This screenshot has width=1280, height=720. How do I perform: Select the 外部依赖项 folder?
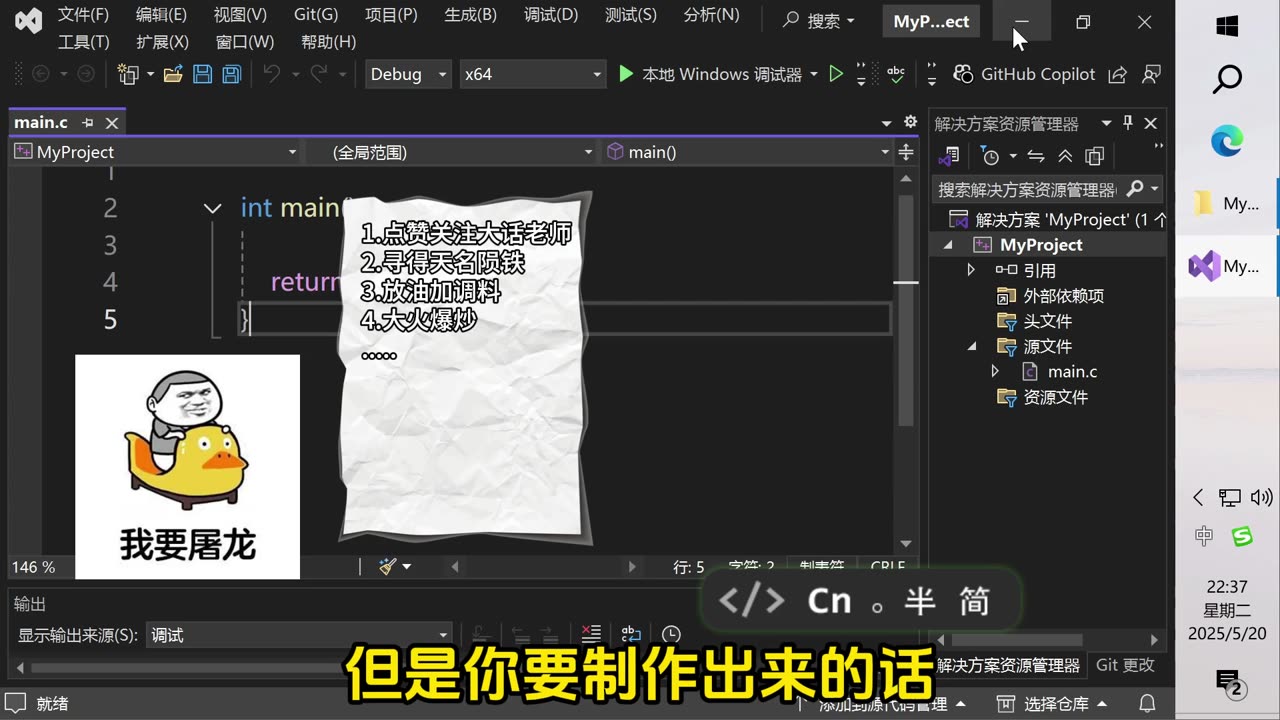pos(1050,295)
